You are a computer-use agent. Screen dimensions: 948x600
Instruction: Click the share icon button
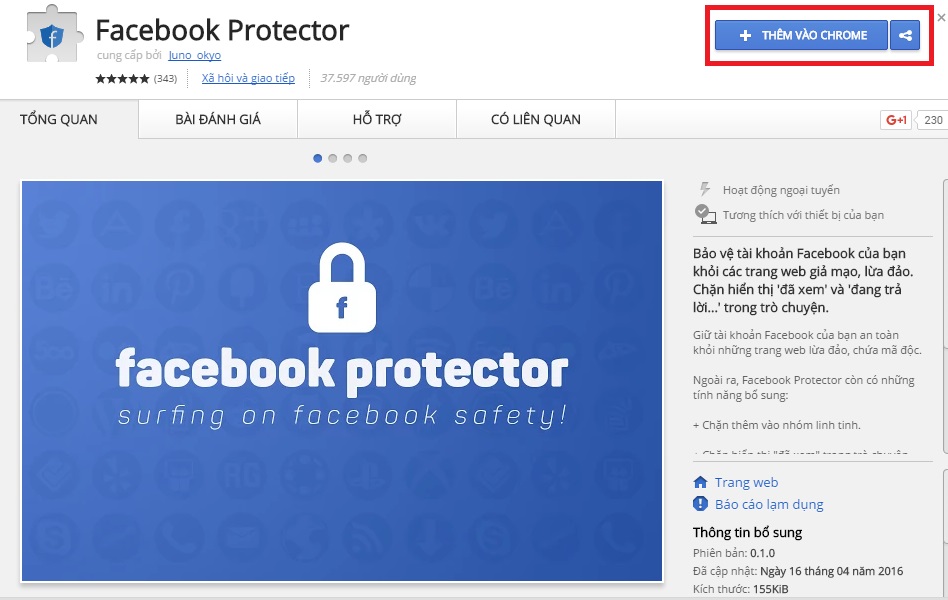(905, 36)
